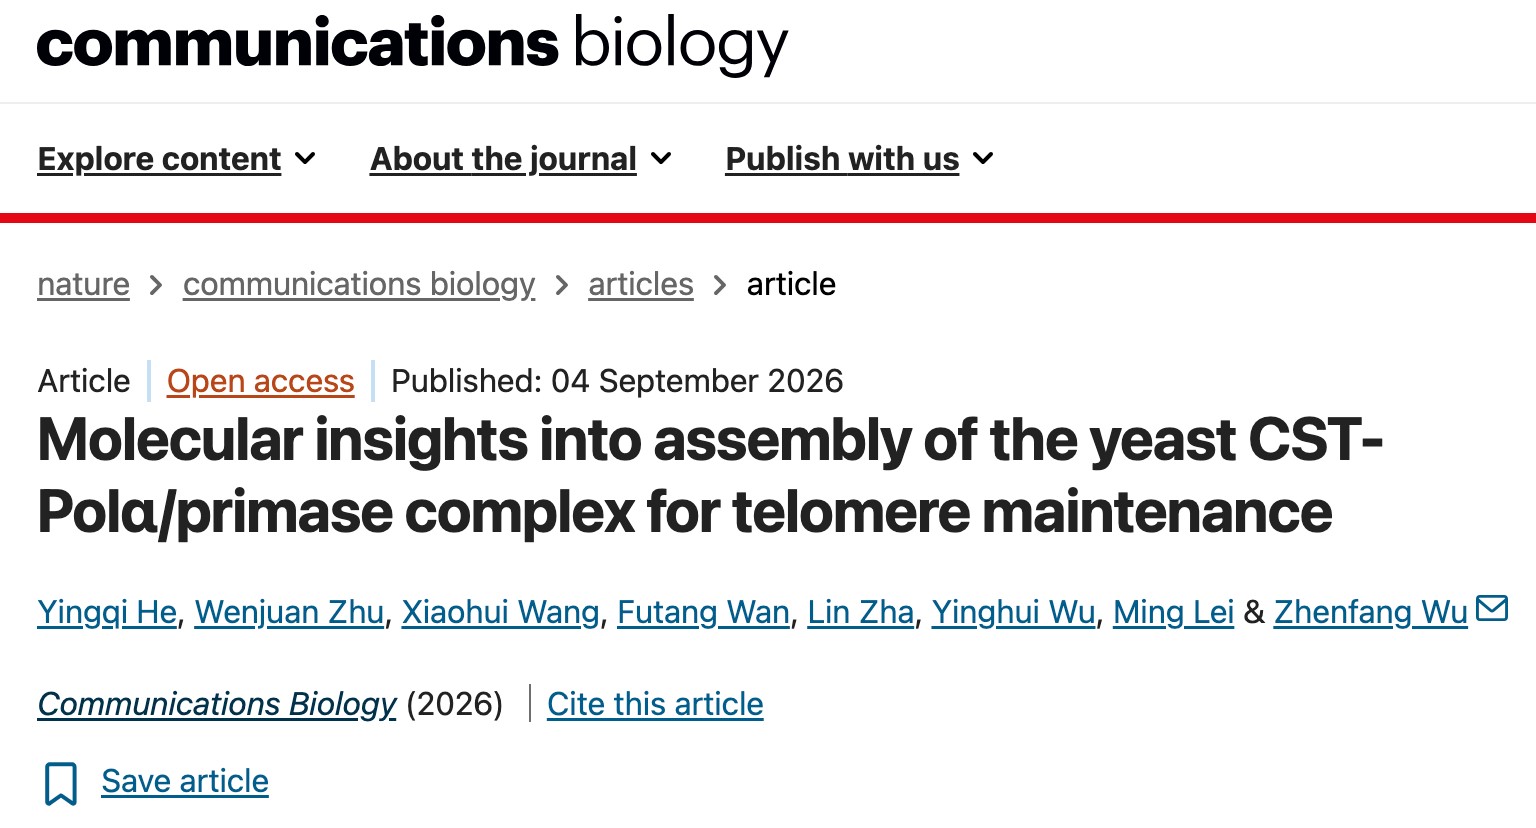Select author Ming Lei
1536x828 pixels.
[1174, 612]
